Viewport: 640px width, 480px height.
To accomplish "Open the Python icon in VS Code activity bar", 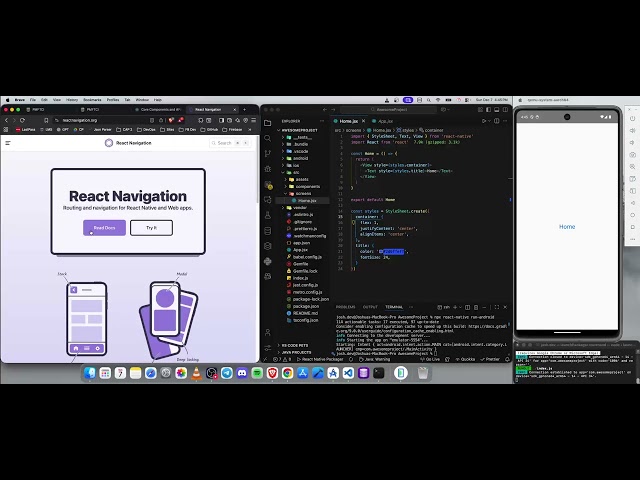I will (268, 261).
